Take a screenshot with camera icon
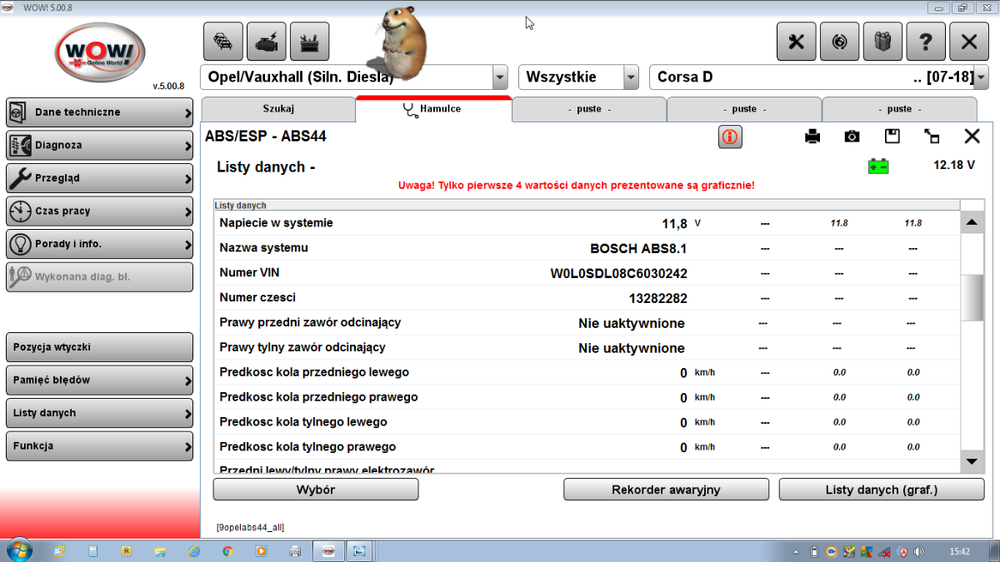Viewport: 1000px width, 562px height. (852, 137)
